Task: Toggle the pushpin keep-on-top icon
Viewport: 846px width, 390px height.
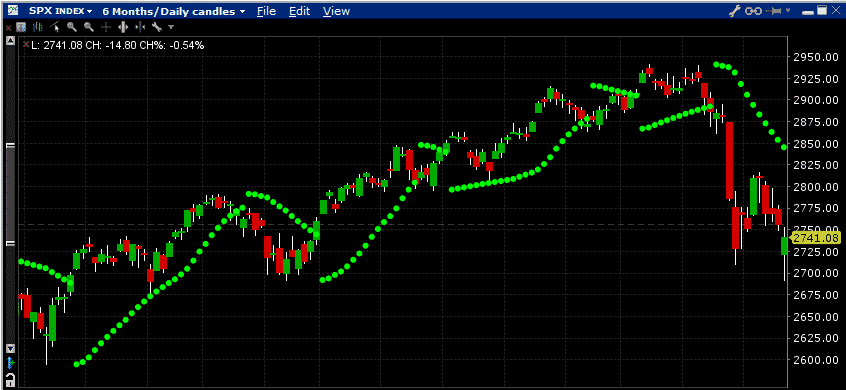Action: click(x=774, y=10)
